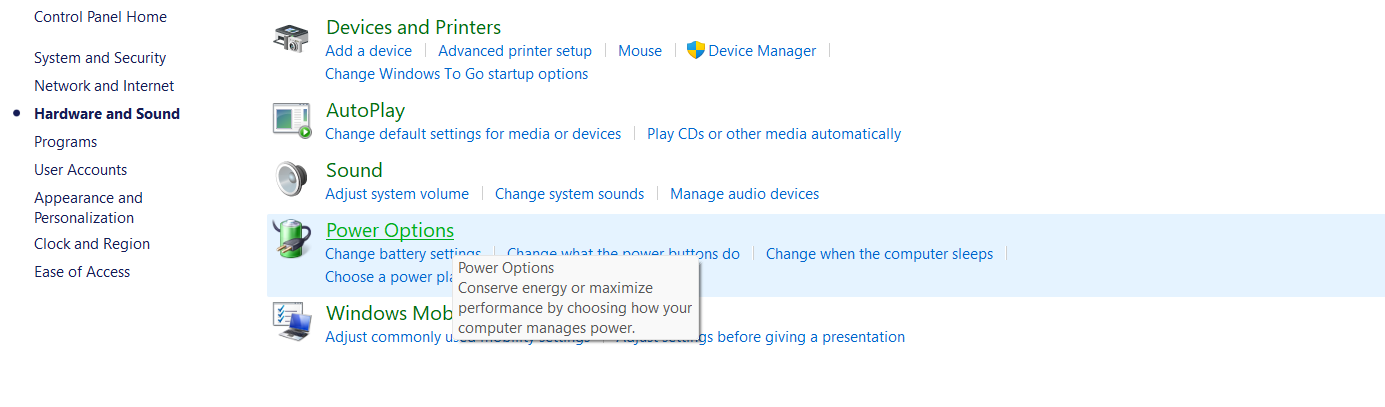Change Windows To Go startup options
The height and width of the screenshot is (407, 1385).
(456, 74)
